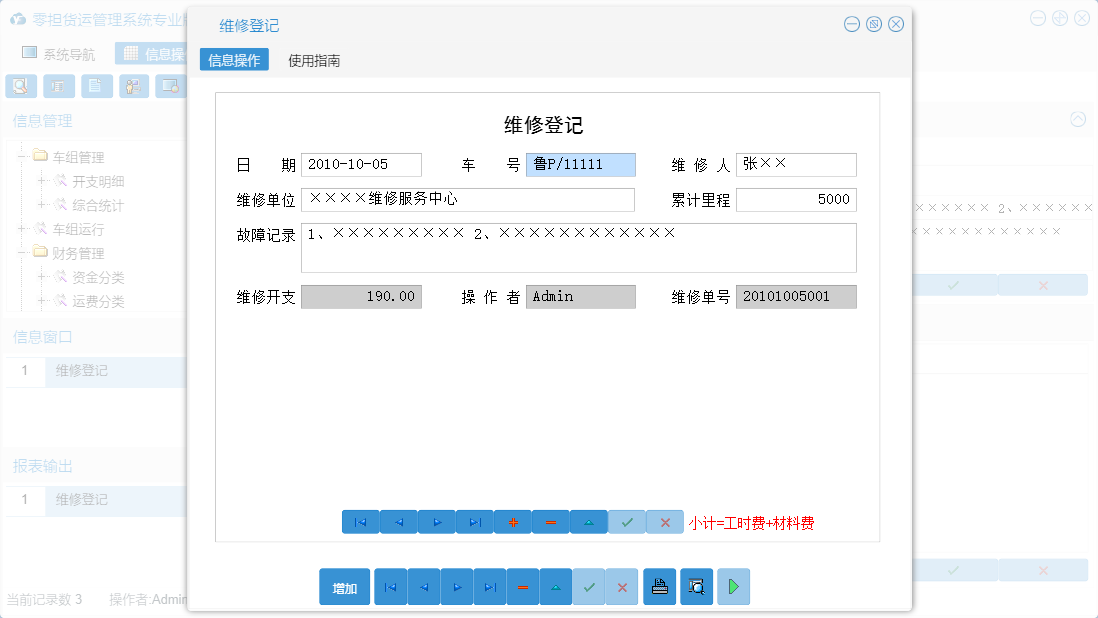Select the 信息操作 tab

coord(234,60)
